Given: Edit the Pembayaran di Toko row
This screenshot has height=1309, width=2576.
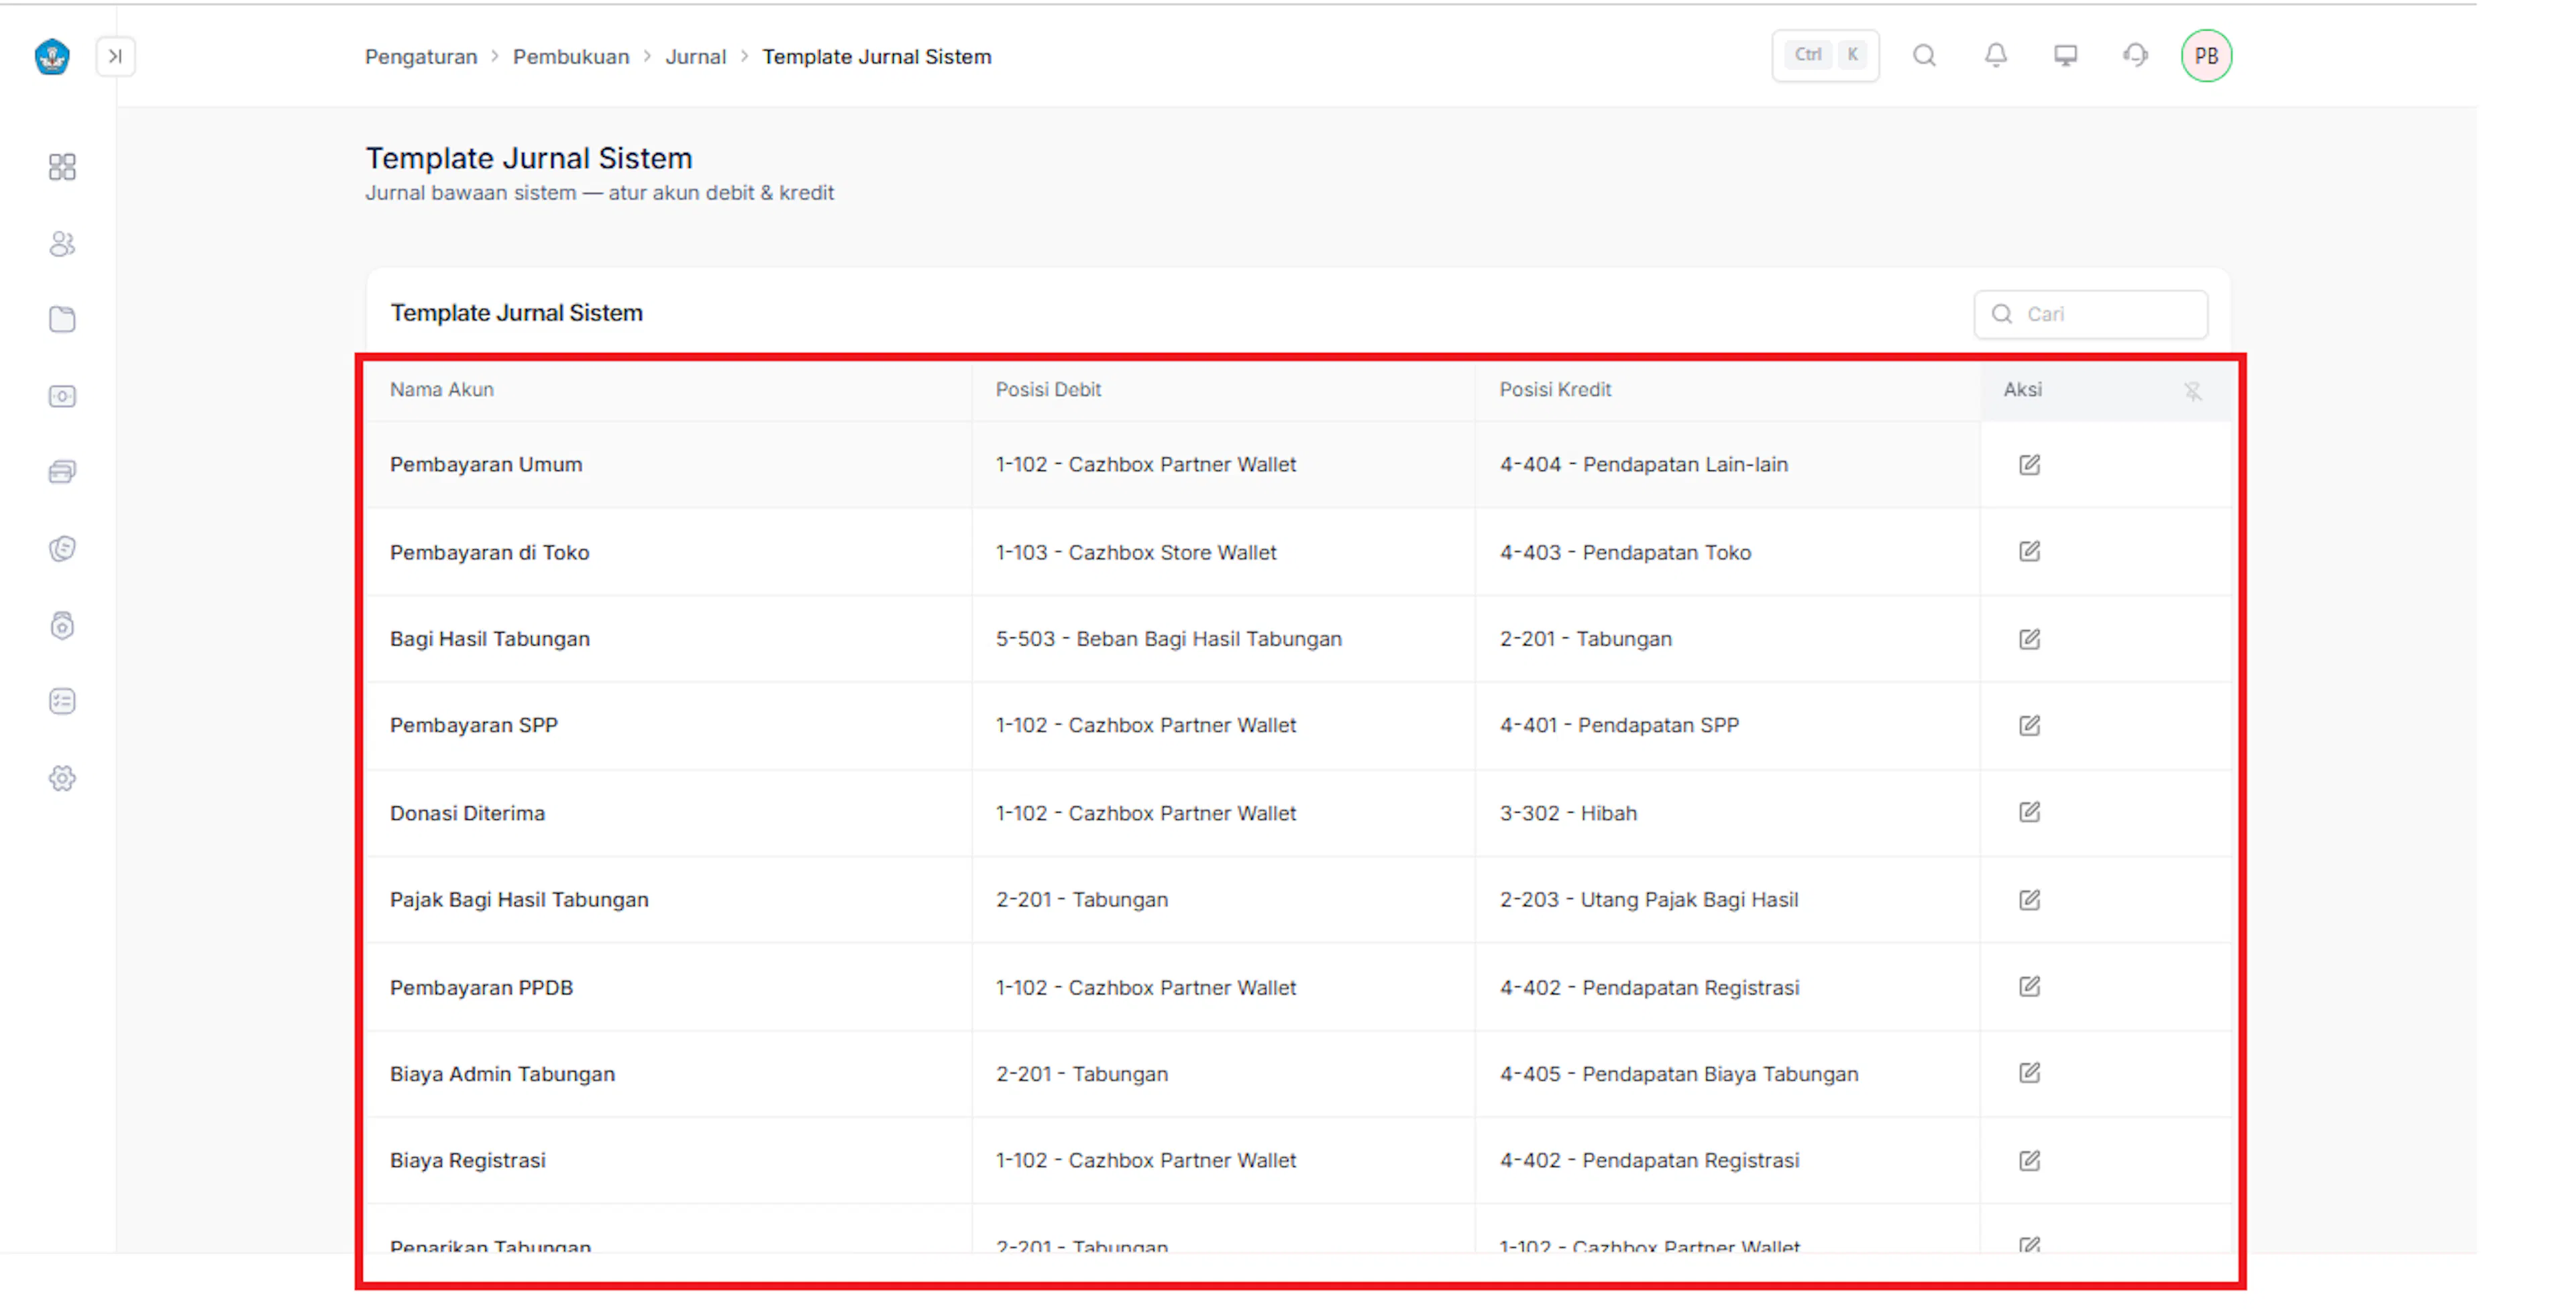Looking at the screenshot, I should [2029, 552].
